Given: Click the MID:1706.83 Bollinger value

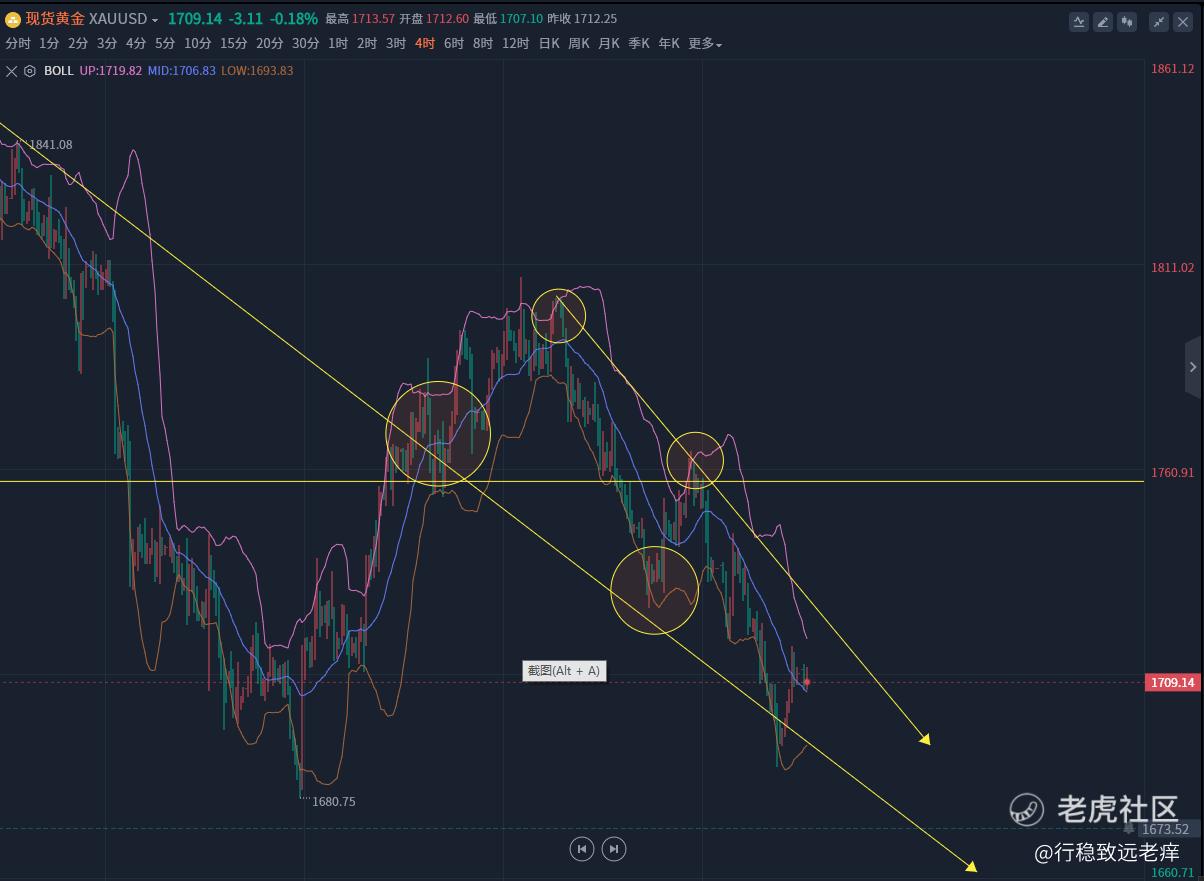Looking at the screenshot, I should (x=182, y=71).
